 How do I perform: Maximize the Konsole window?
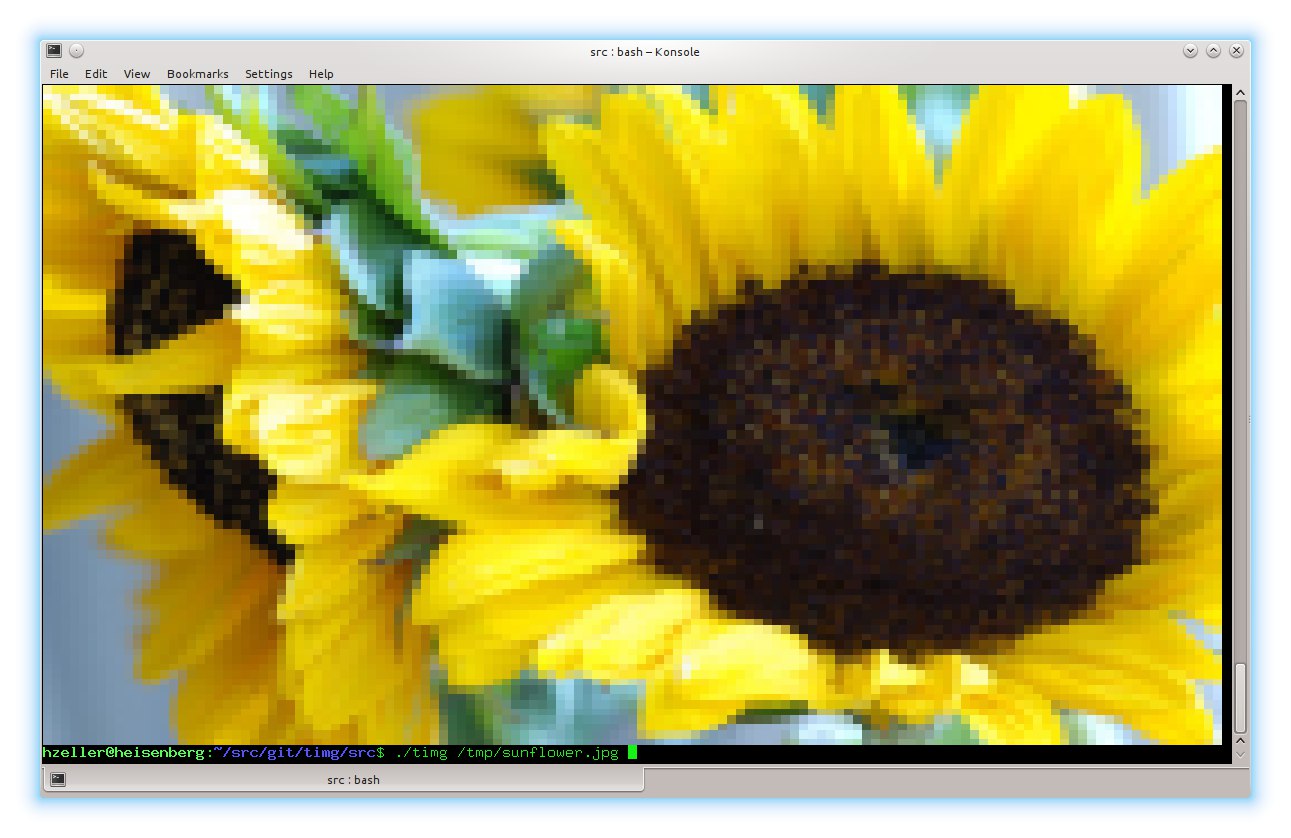pos(1213,51)
